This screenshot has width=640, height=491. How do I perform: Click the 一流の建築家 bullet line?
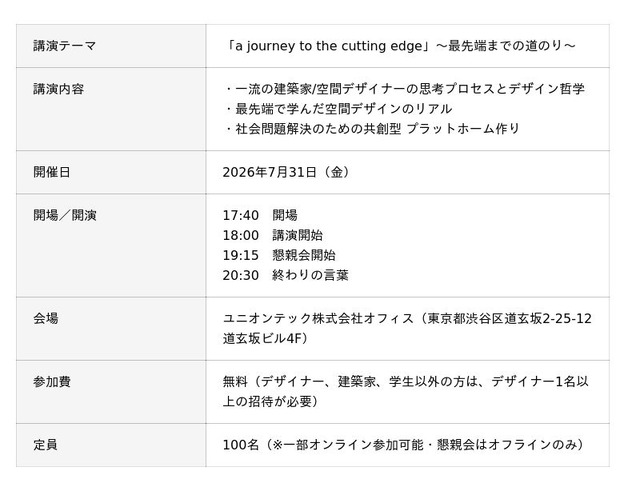point(404,89)
